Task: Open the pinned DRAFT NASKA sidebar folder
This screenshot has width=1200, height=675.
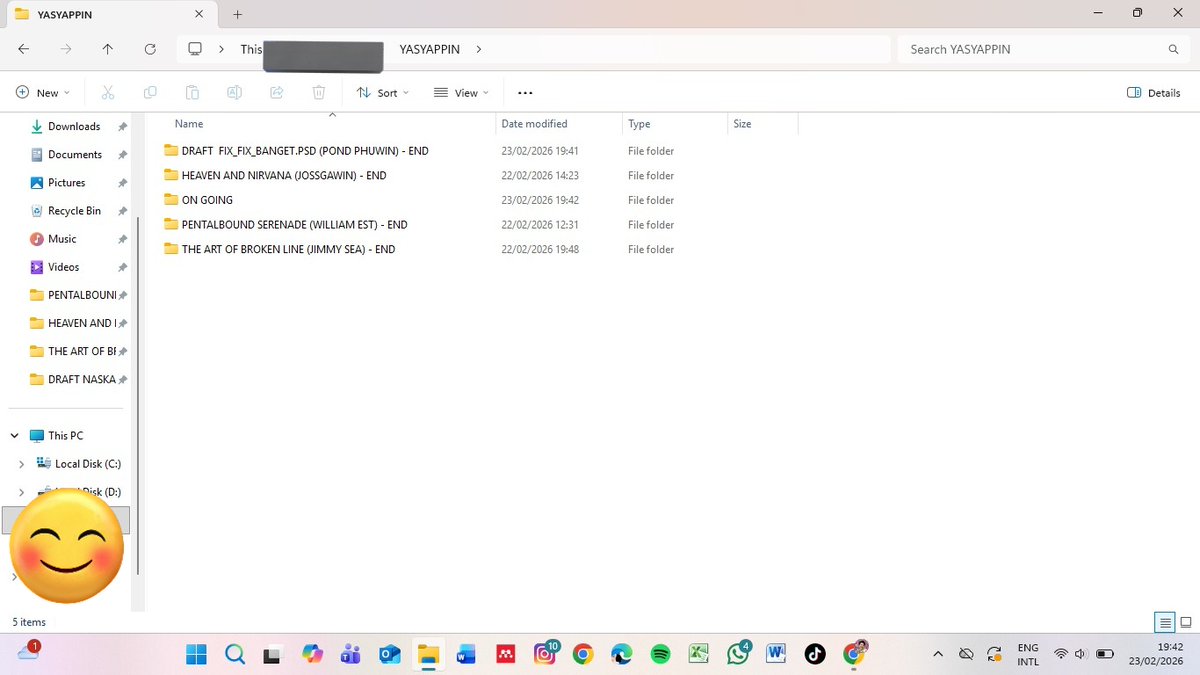Action: tap(74, 380)
